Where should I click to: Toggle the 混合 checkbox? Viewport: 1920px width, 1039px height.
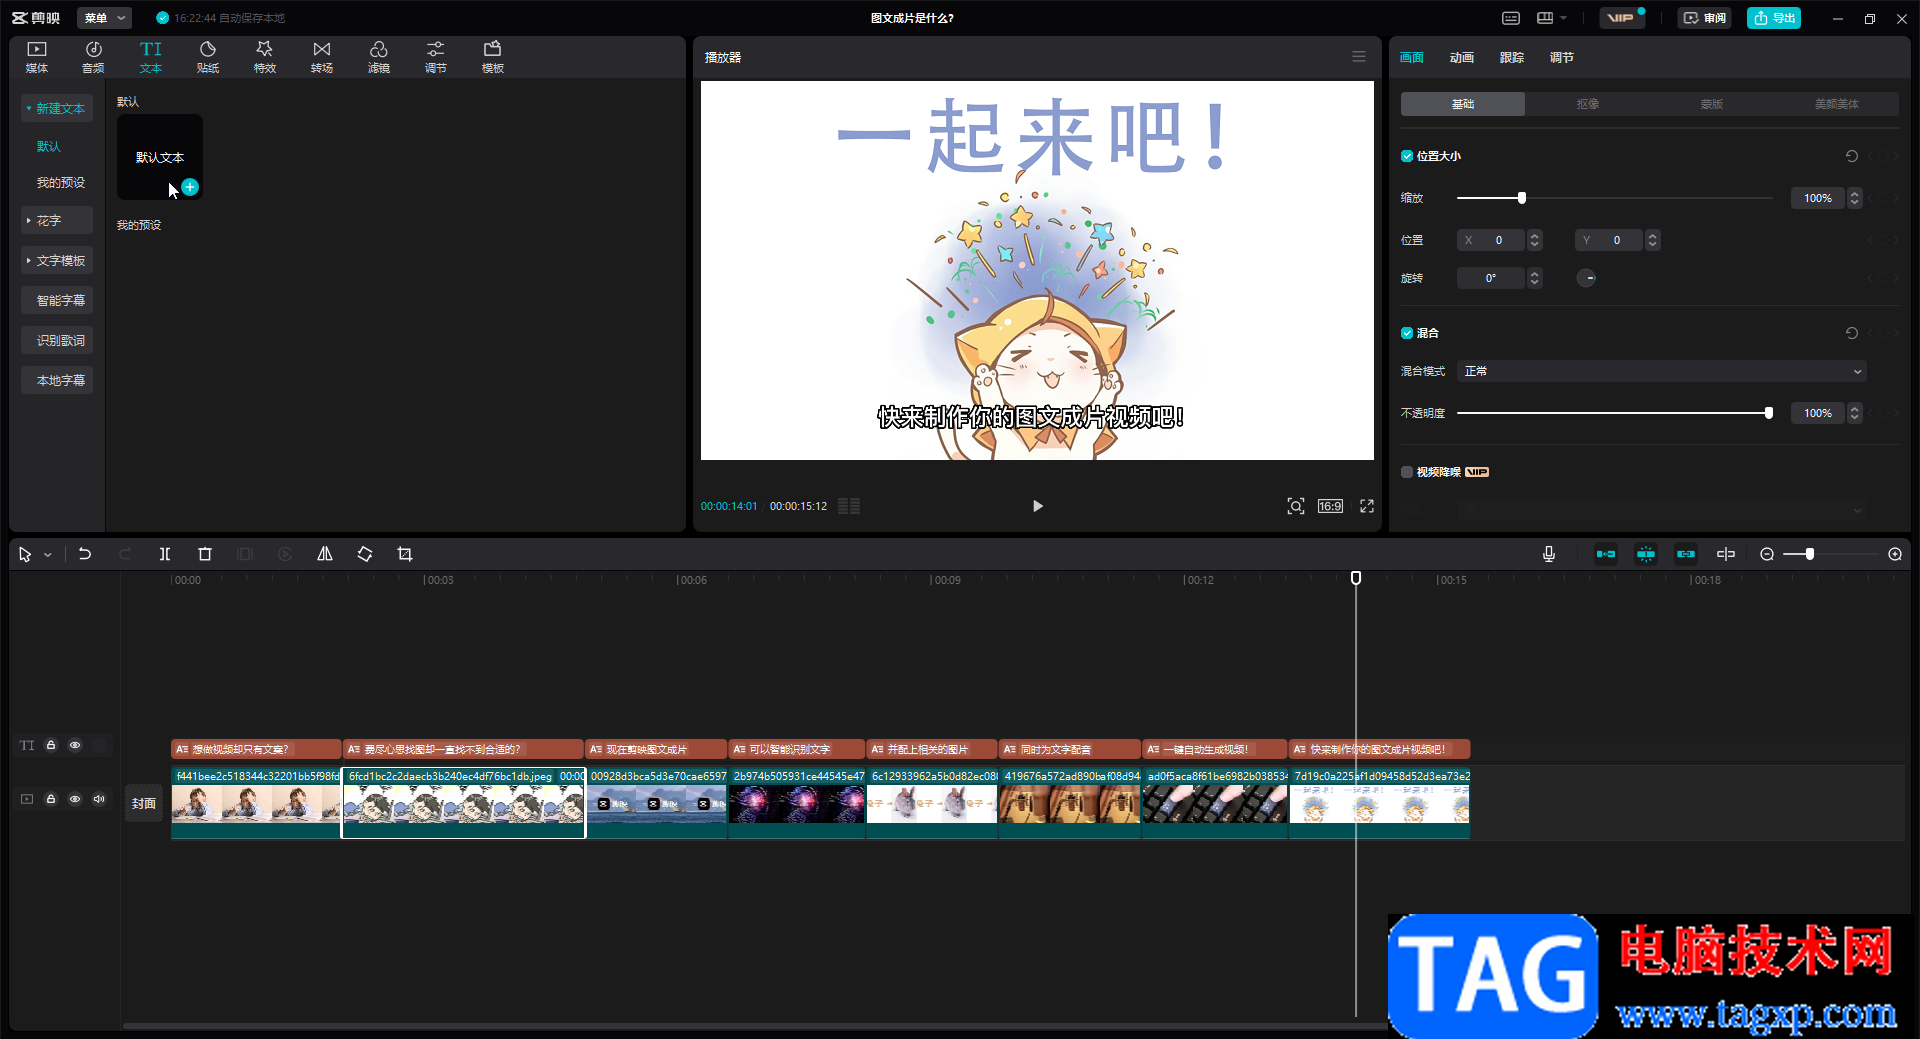(1407, 333)
